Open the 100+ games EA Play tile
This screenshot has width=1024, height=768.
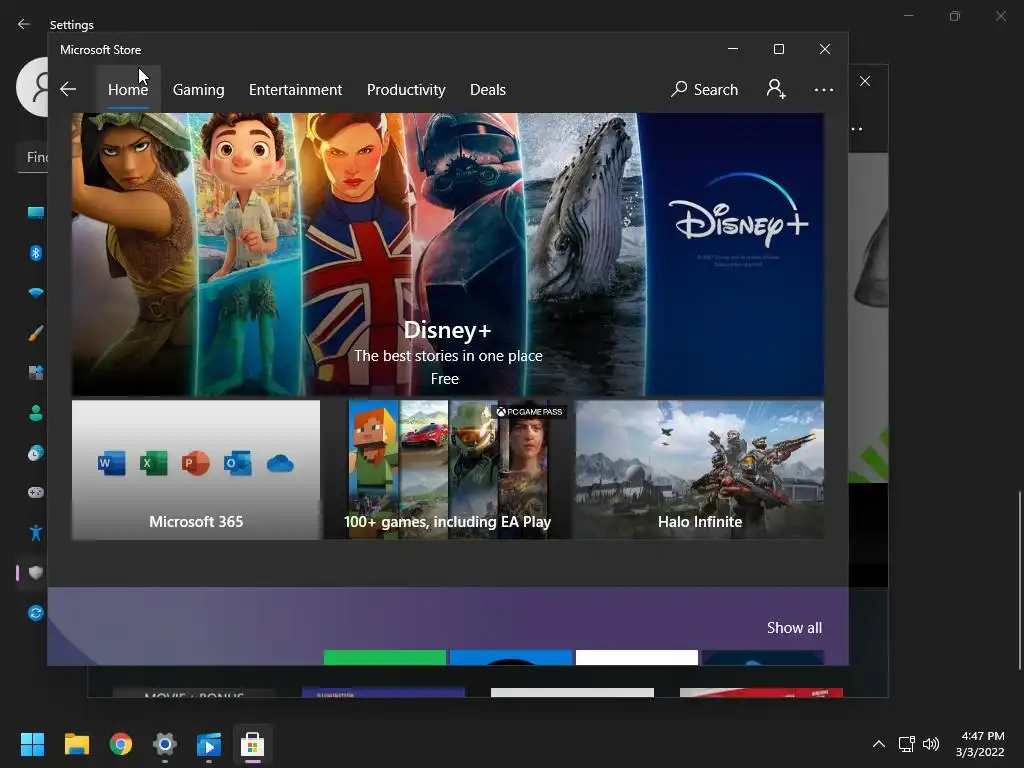(x=447, y=470)
